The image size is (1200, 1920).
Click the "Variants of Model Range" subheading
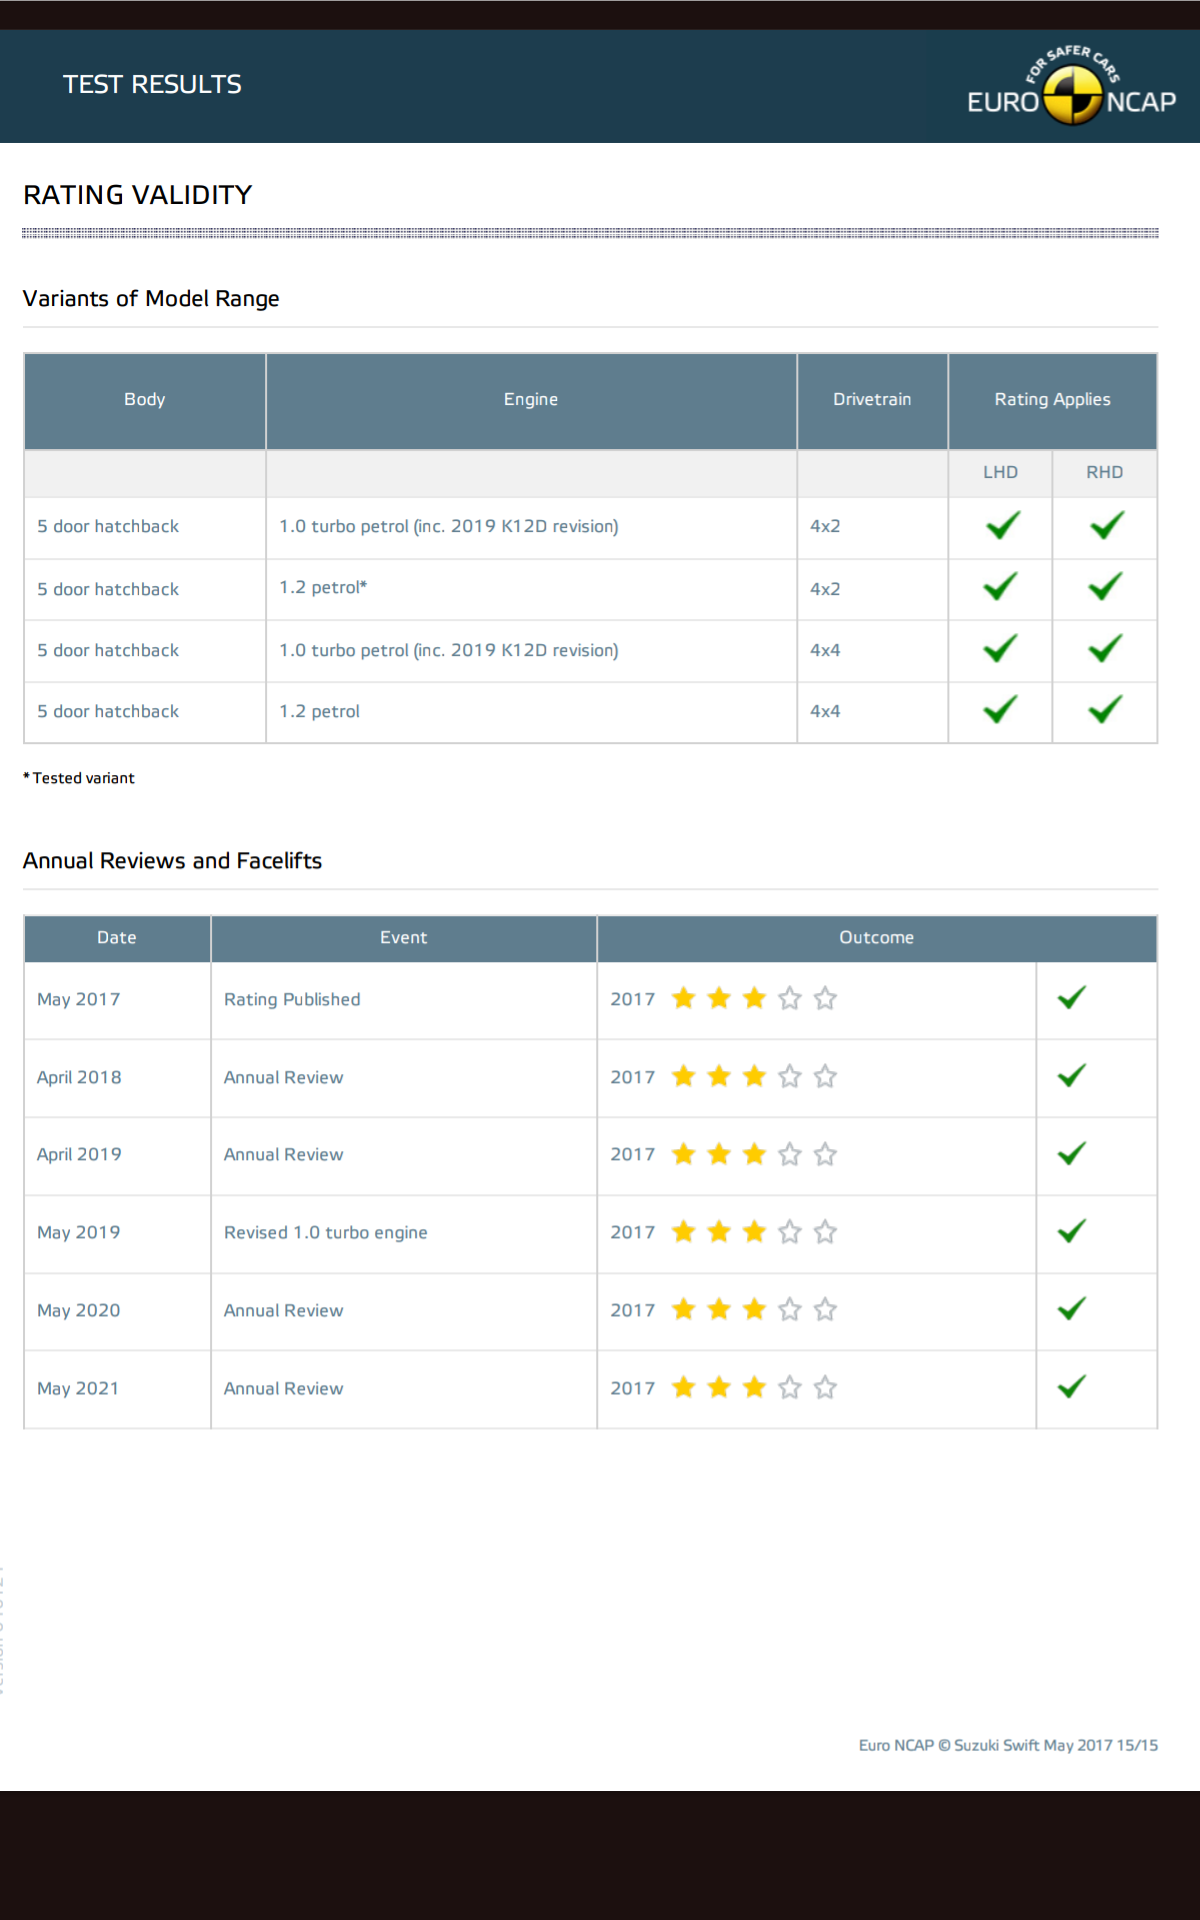151,299
